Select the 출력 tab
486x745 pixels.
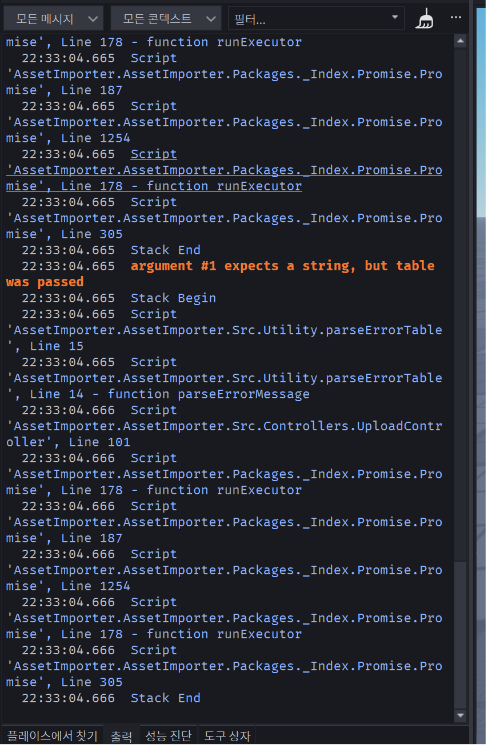[x=122, y=735]
